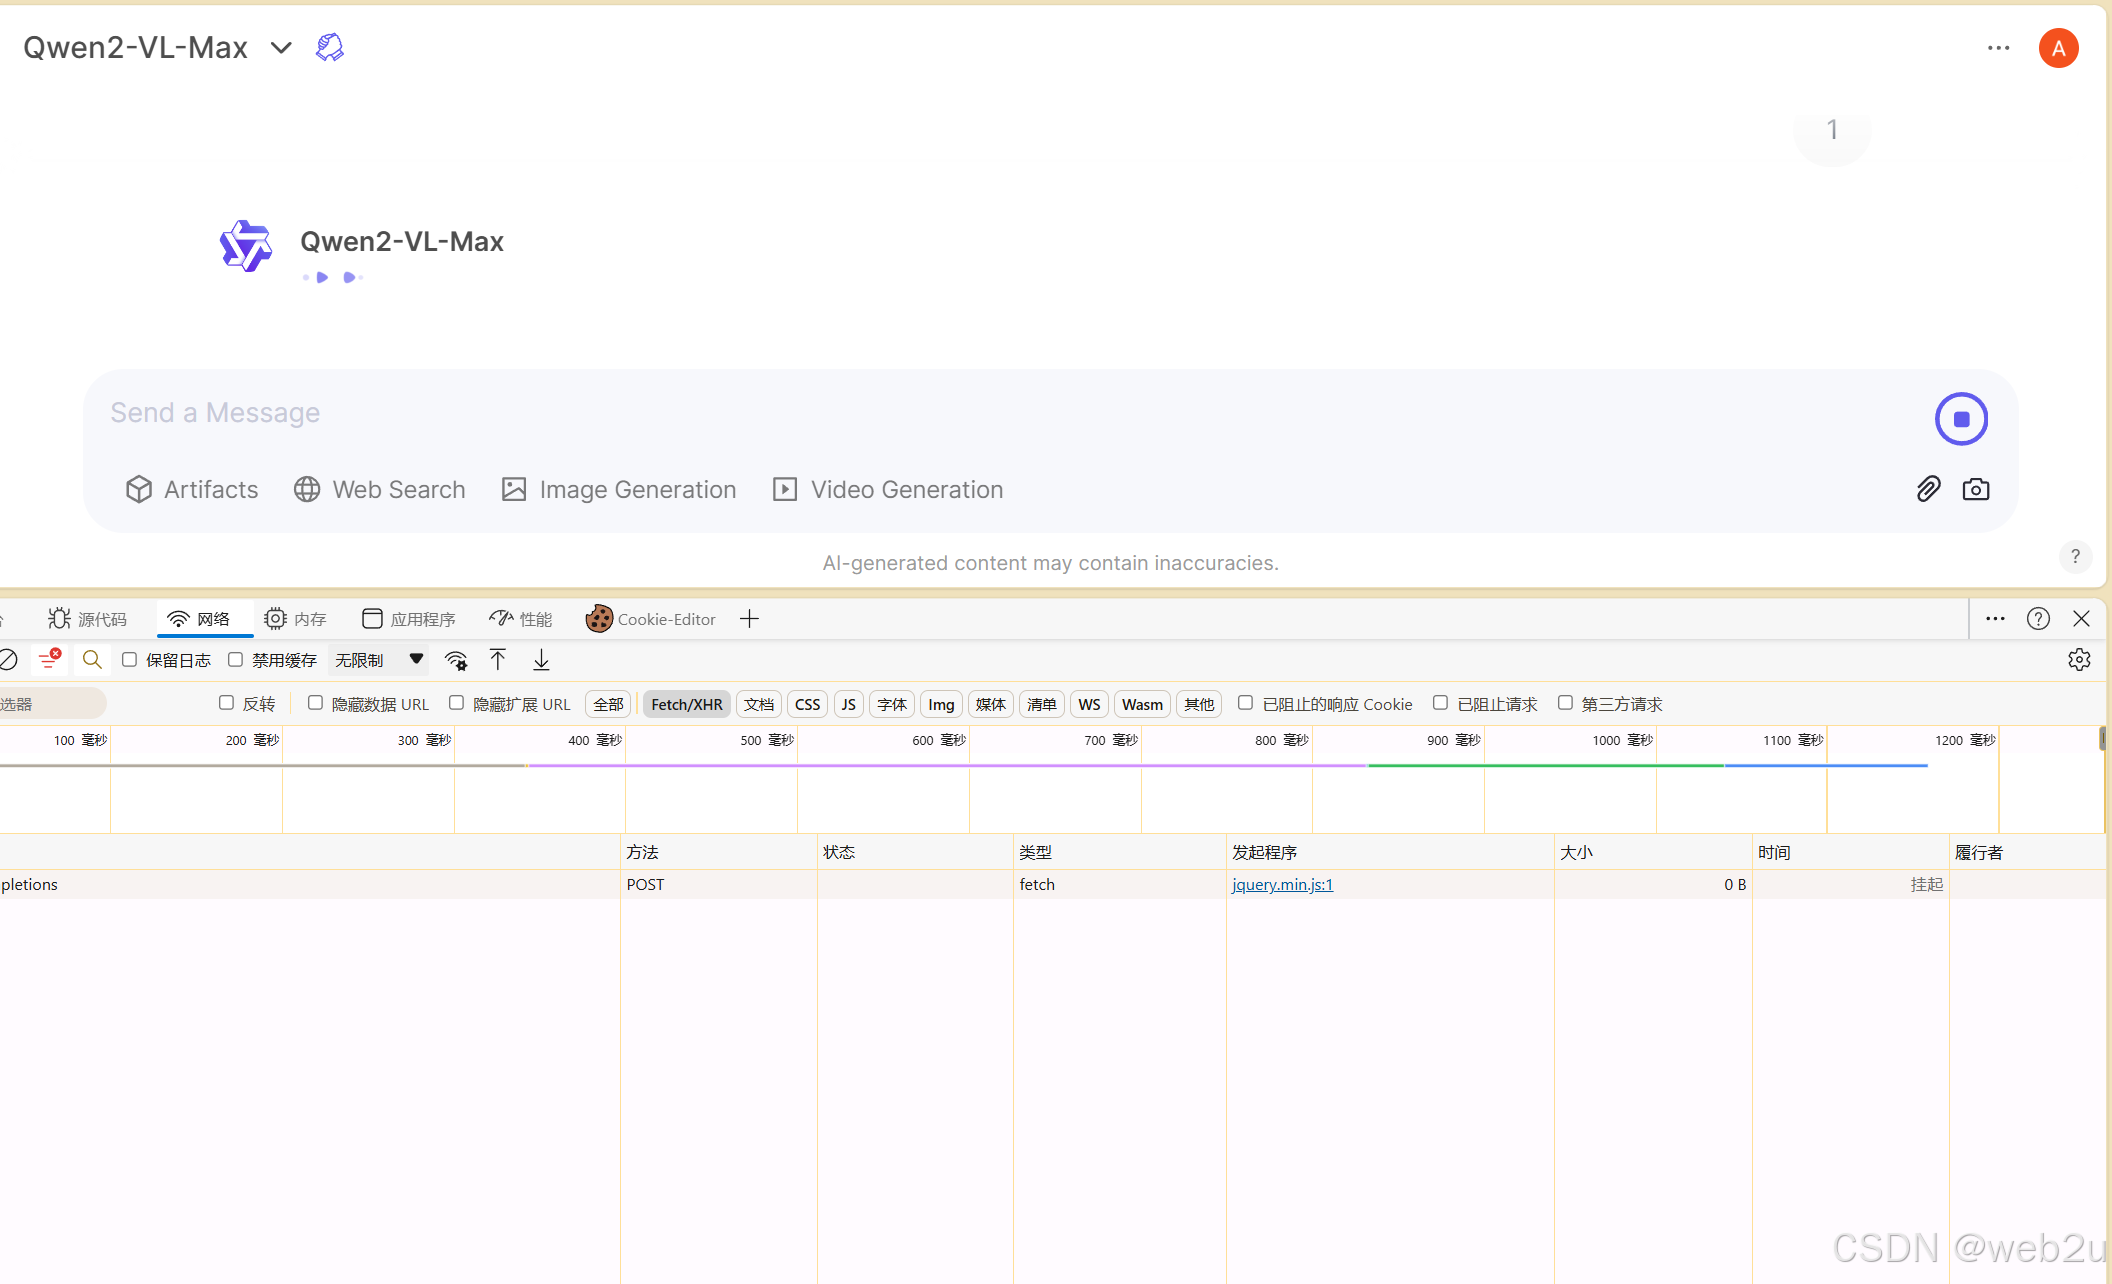
Task: Click the network search magnifier icon
Action: [92, 660]
